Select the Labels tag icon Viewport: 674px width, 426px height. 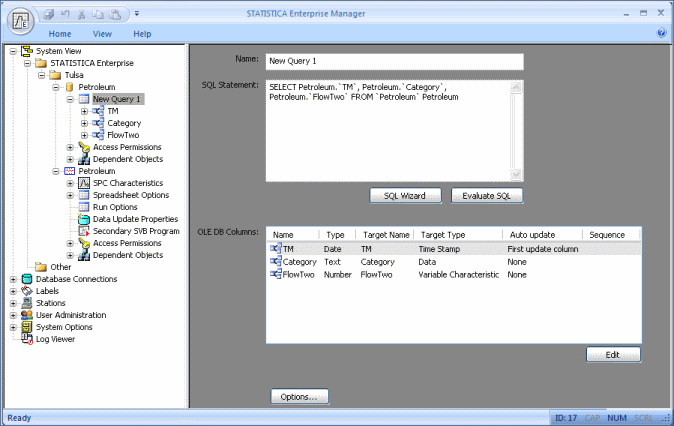click(x=27, y=291)
